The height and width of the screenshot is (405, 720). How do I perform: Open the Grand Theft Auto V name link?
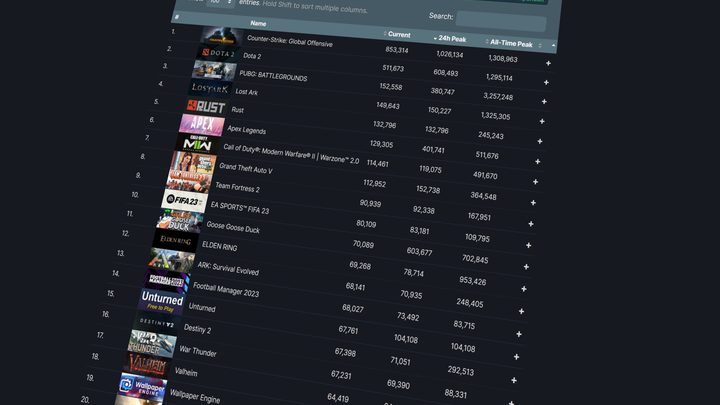pos(246,169)
